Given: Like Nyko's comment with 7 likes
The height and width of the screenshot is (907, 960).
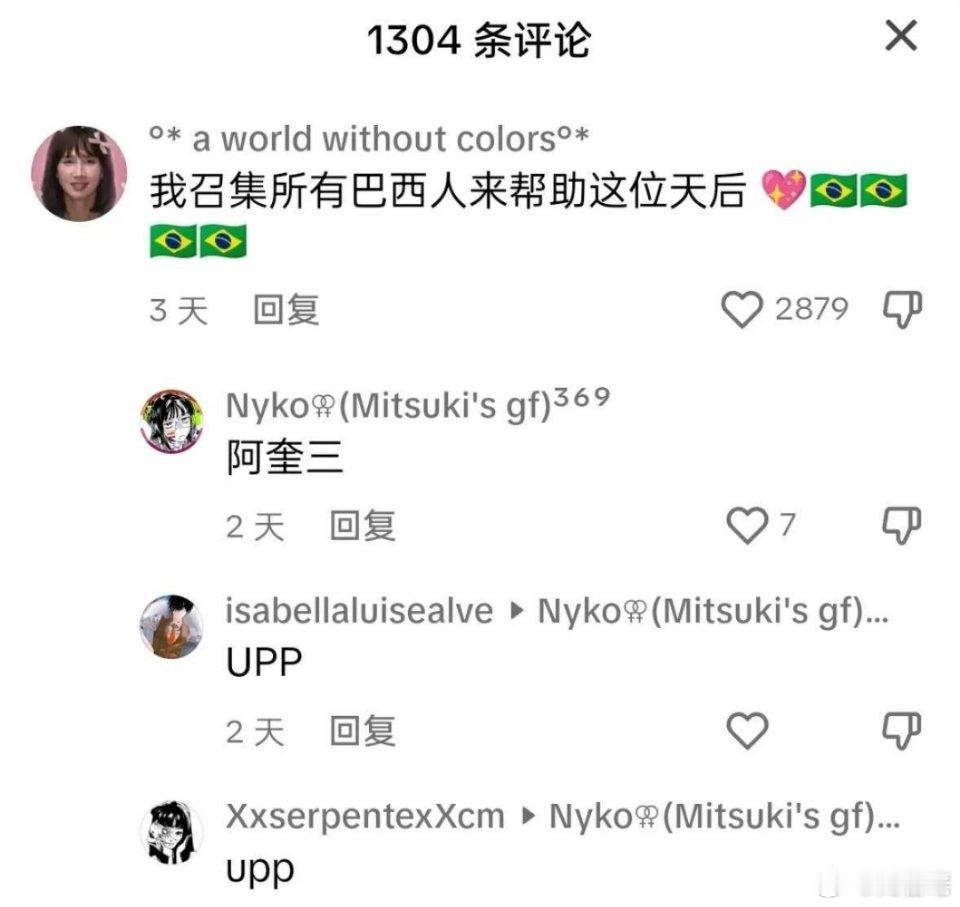Looking at the screenshot, I should point(747,525).
